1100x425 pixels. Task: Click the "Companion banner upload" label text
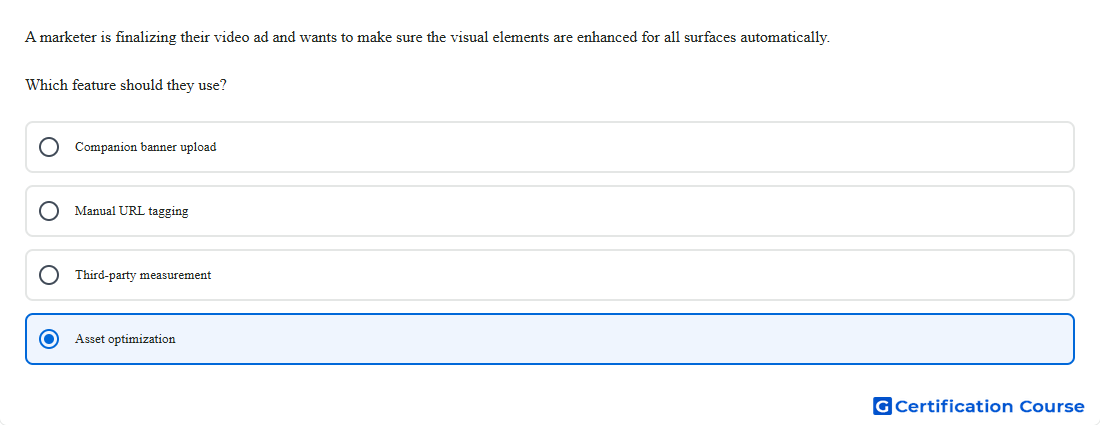(145, 147)
